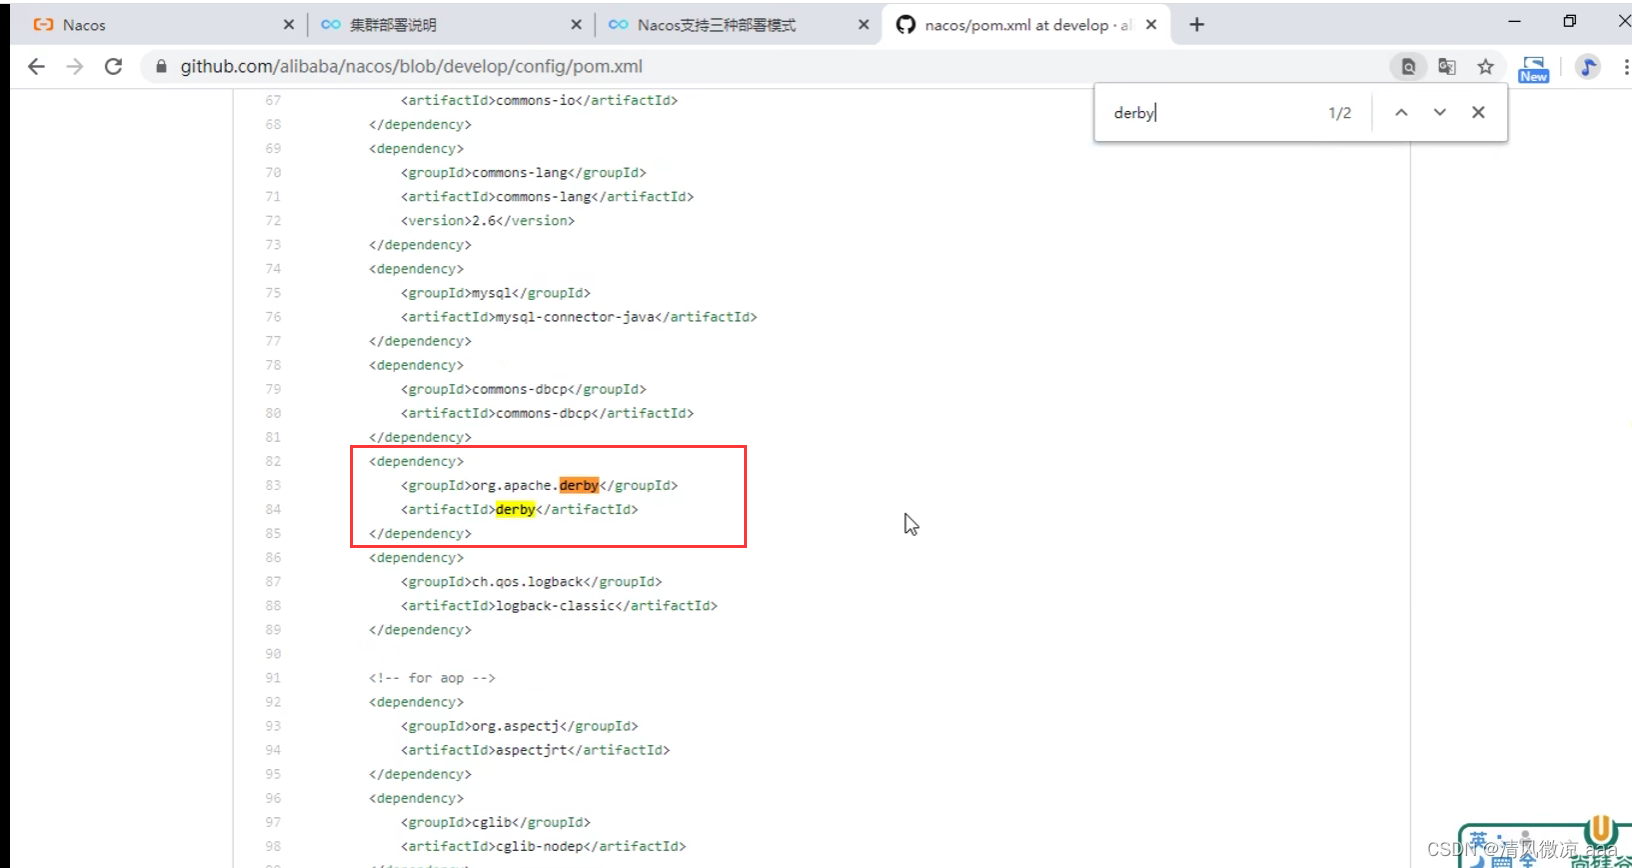Click the version 2.6 line
1632x868 pixels.
[488, 221]
